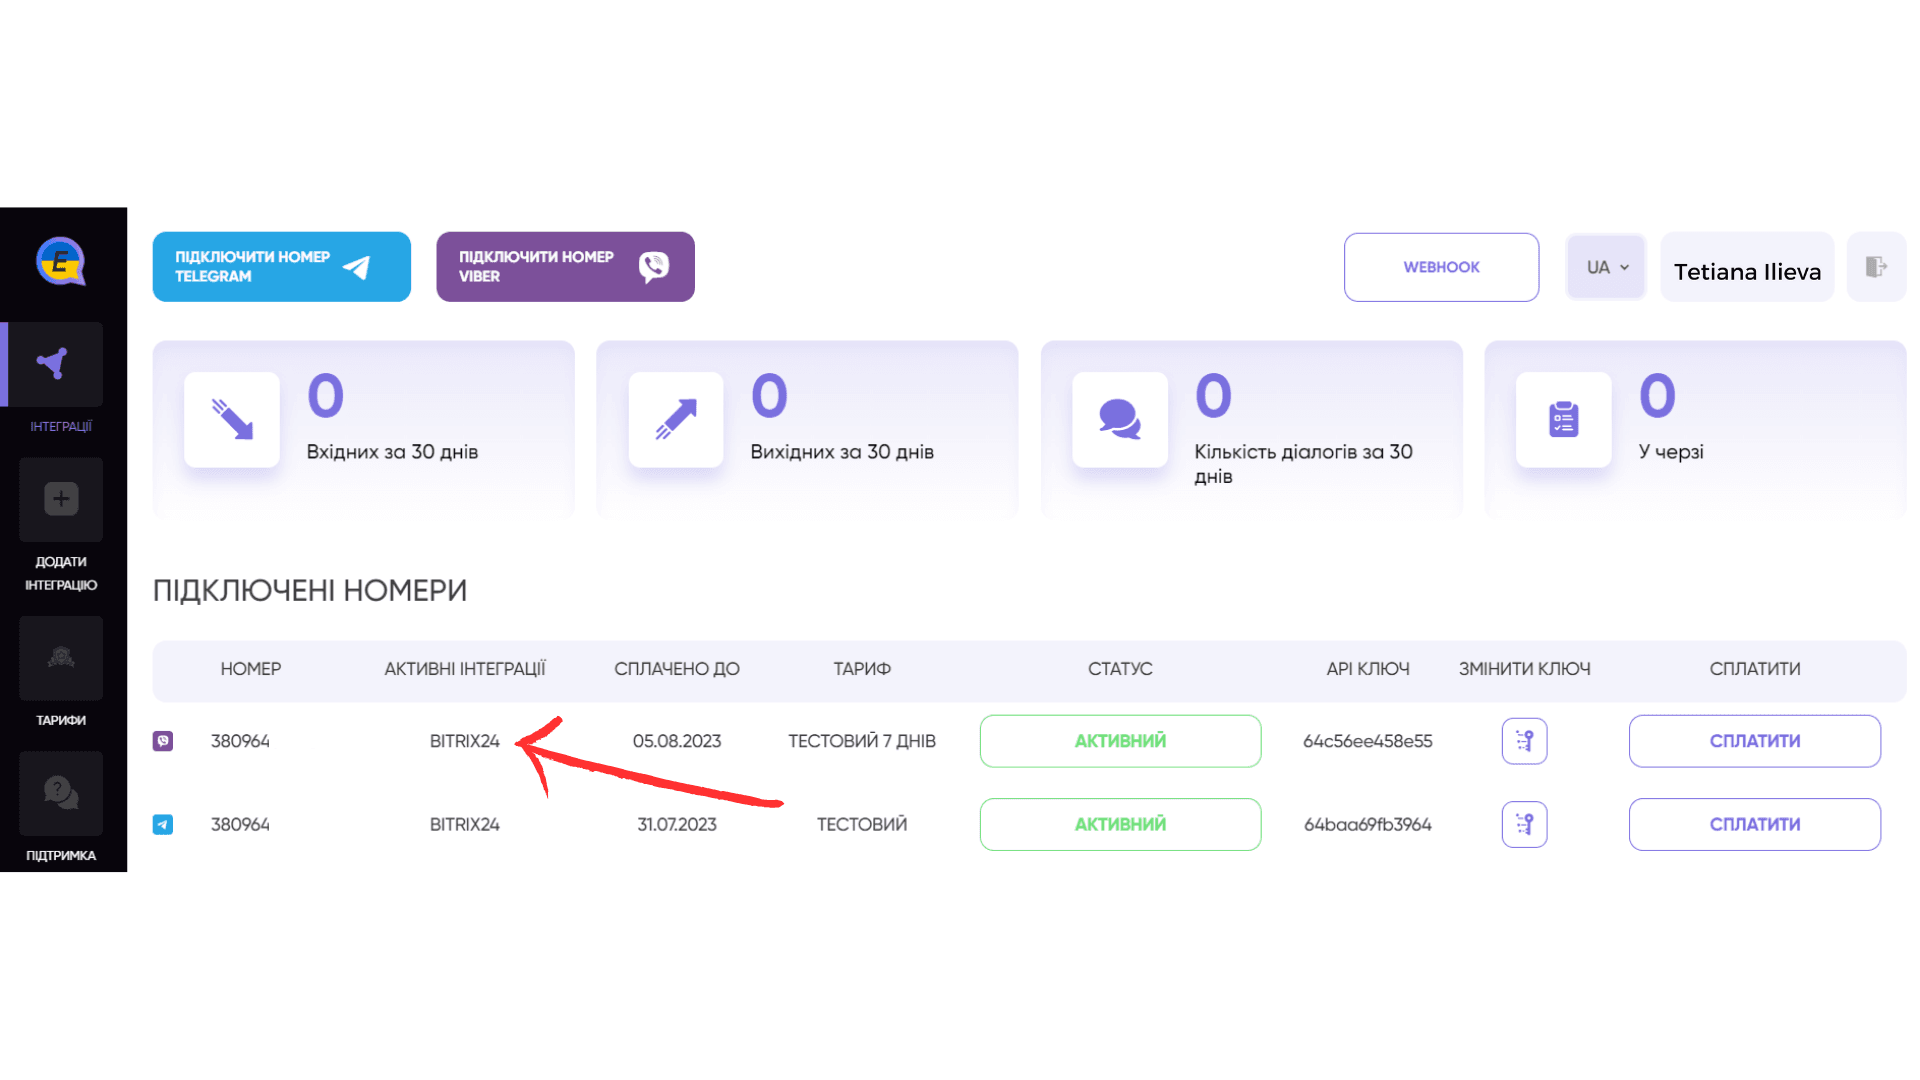Viewport: 1920px width, 1080px height.
Task: Click the Тестовий 7 днів tariff cell
Action: click(862, 741)
